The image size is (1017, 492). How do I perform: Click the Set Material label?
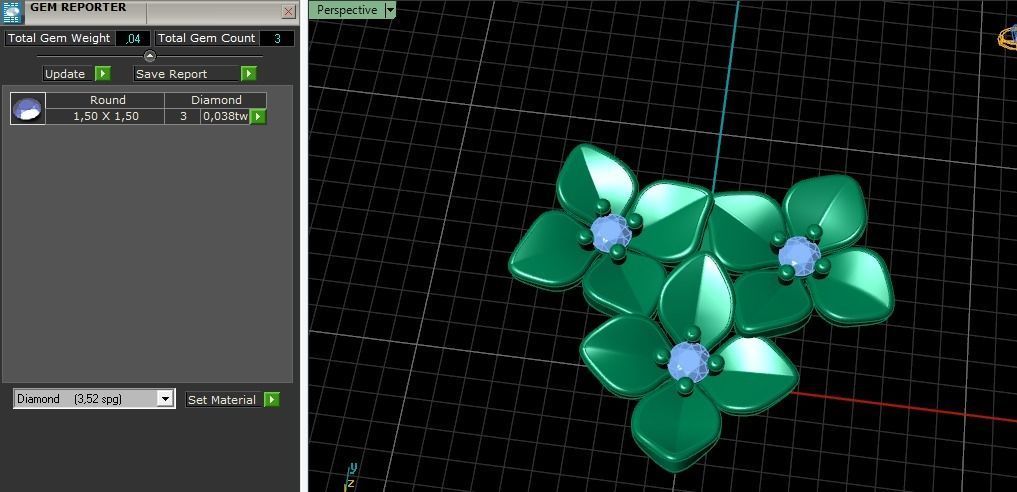tap(222, 400)
